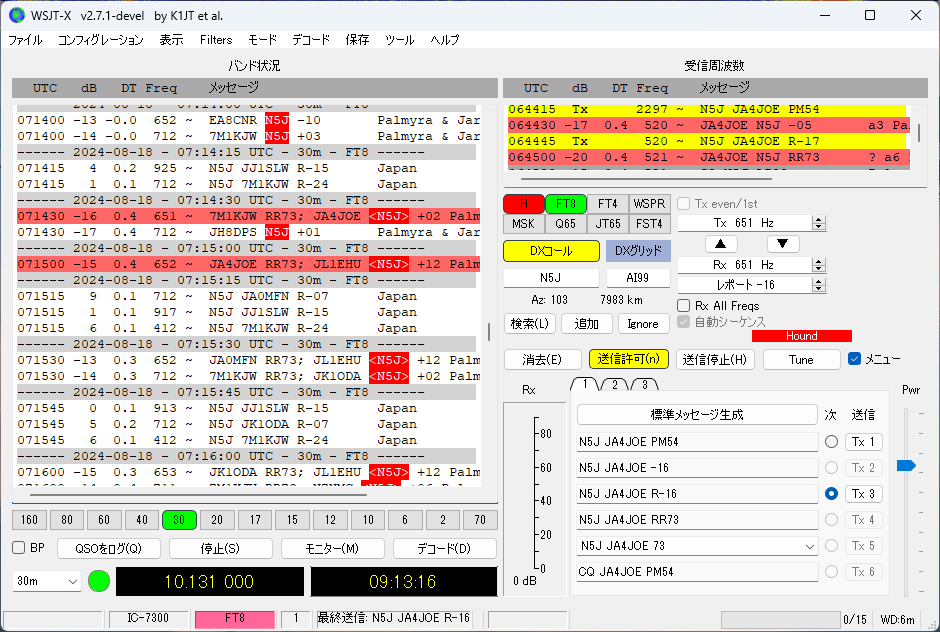Select Q65 mode button
940x632 pixels.
pos(565,224)
